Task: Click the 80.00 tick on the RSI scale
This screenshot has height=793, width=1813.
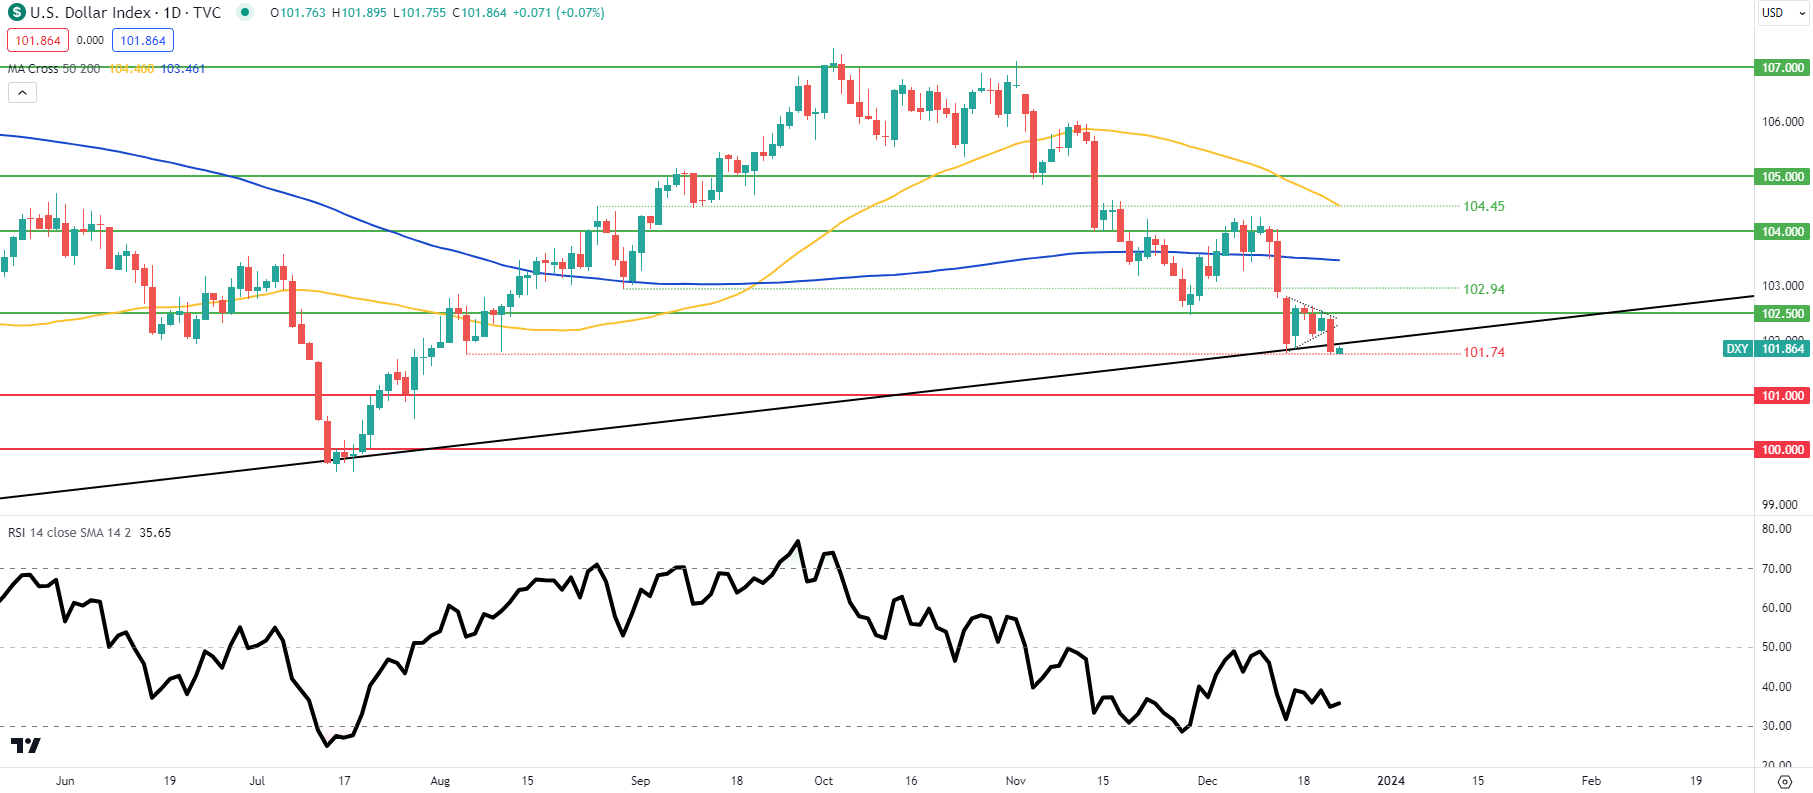Action: click(x=1777, y=529)
